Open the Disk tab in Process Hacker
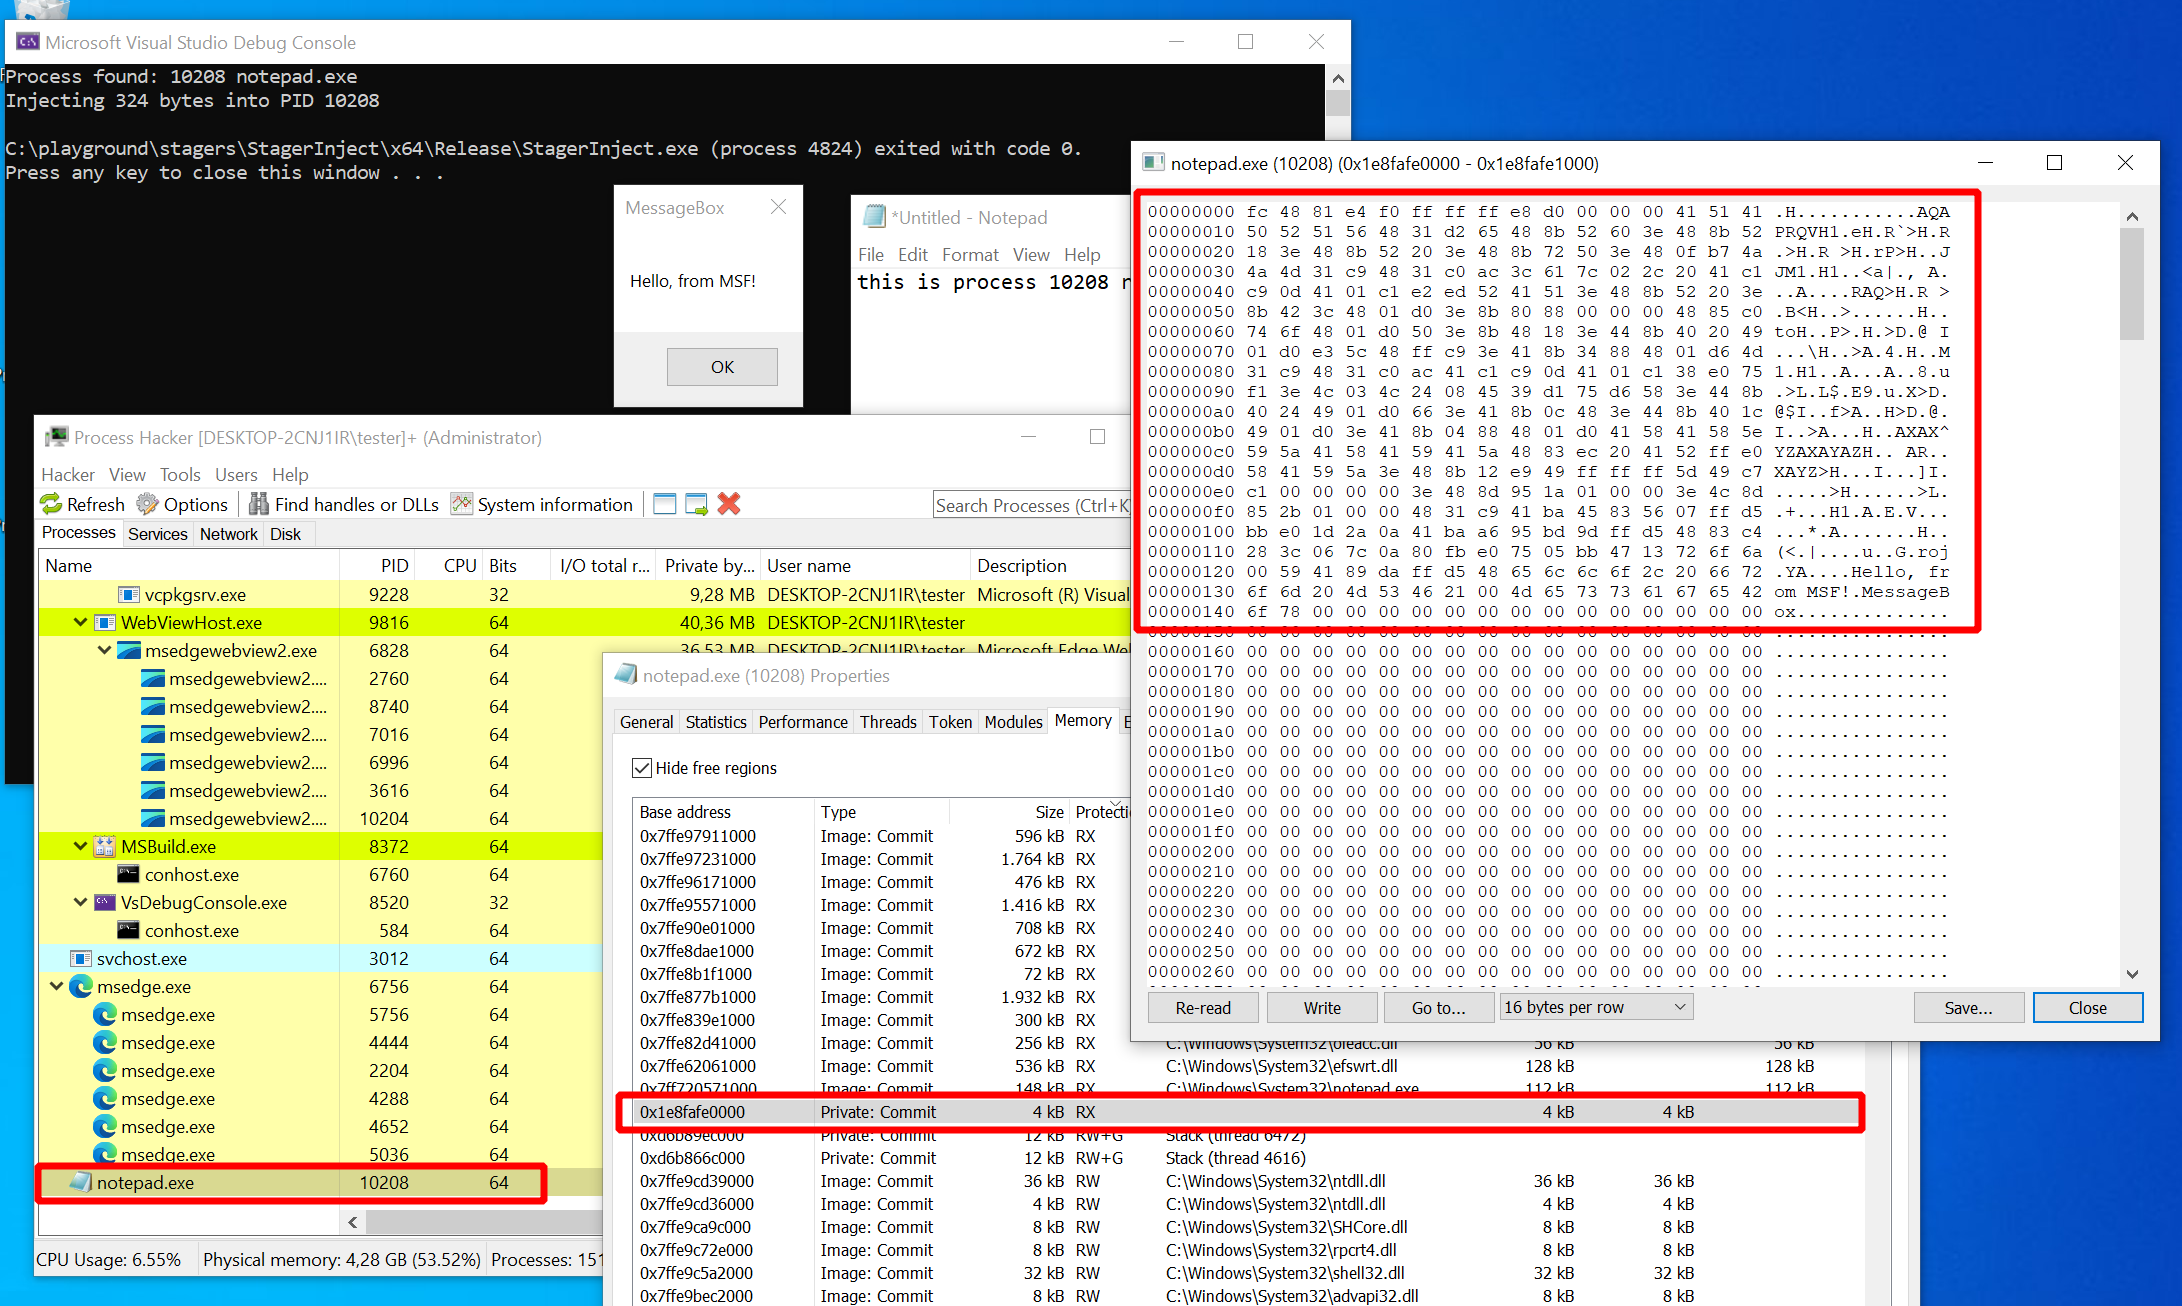The width and height of the screenshot is (2182, 1306). coord(285,534)
